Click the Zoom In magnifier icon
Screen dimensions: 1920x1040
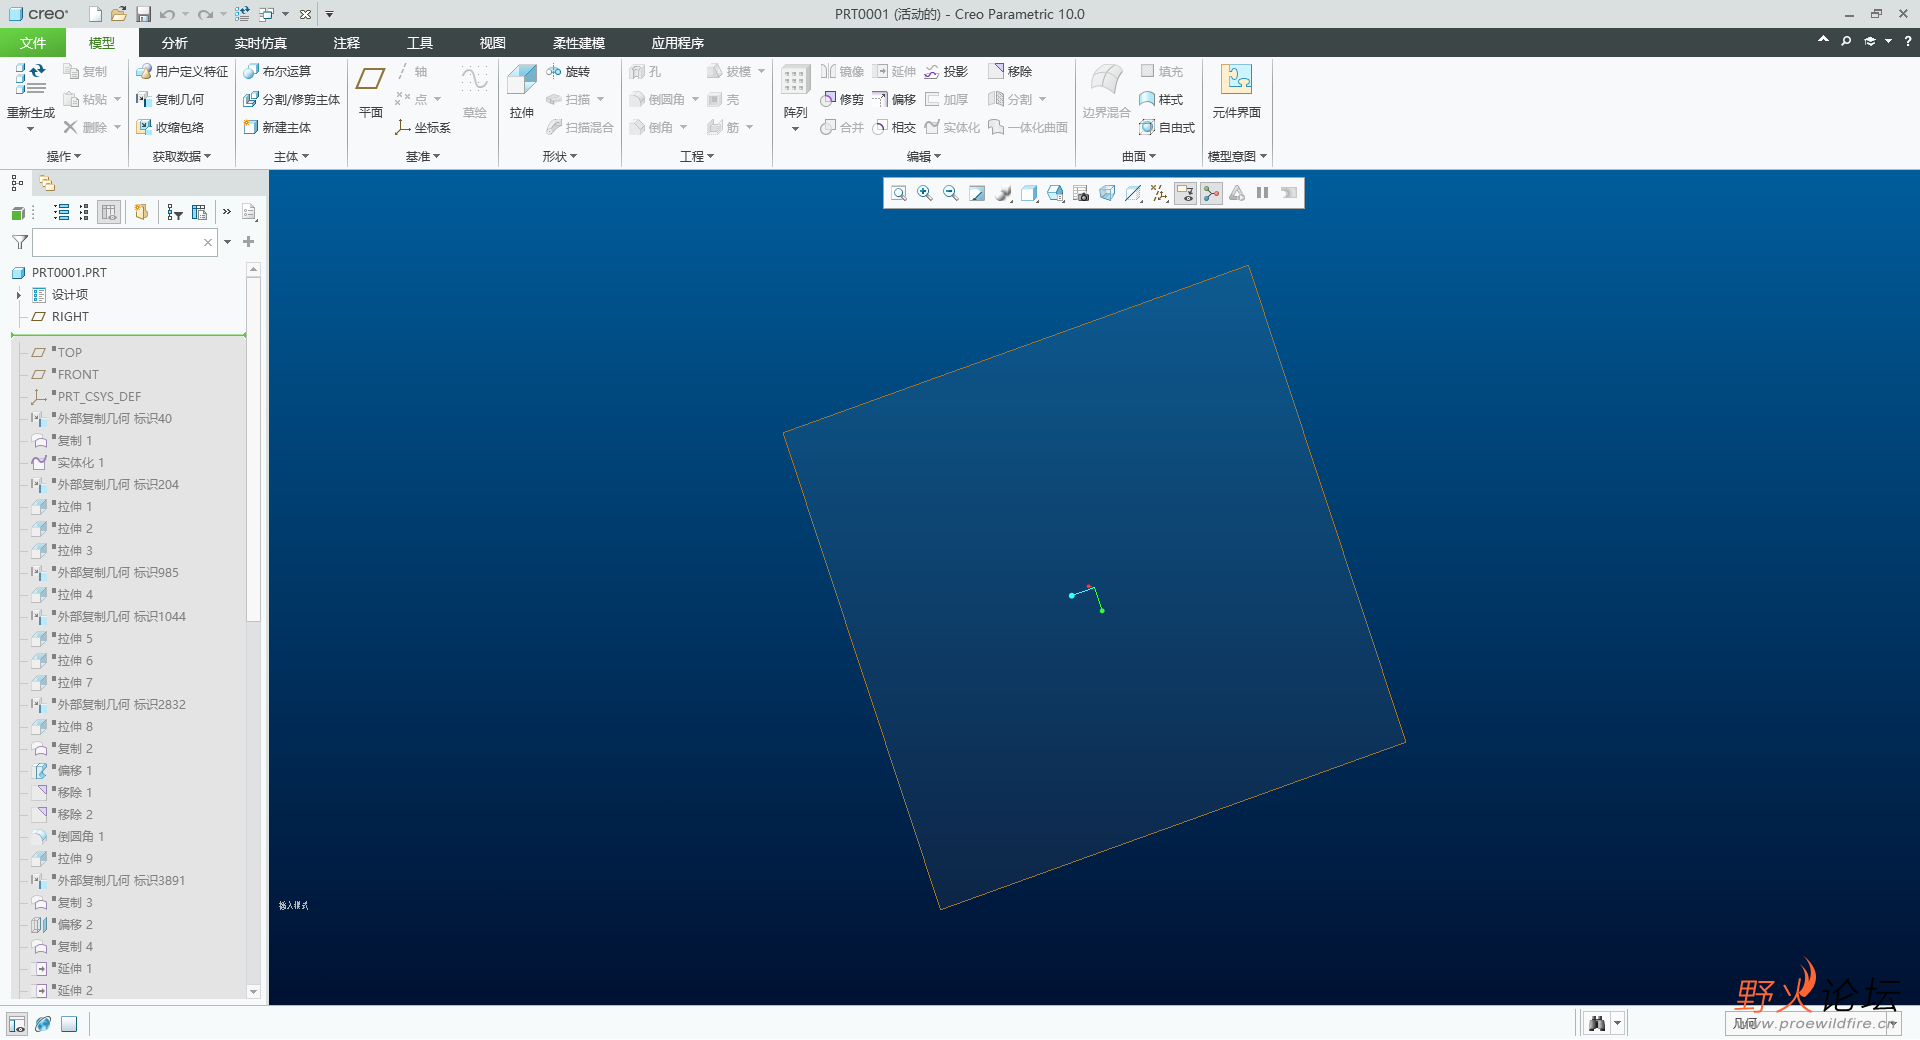point(925,194)
